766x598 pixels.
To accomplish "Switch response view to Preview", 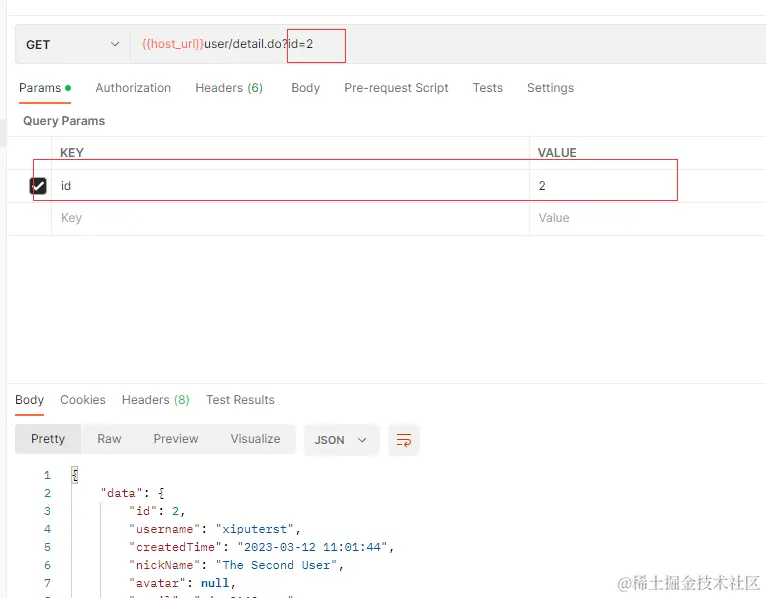I will tap(176, 439).
